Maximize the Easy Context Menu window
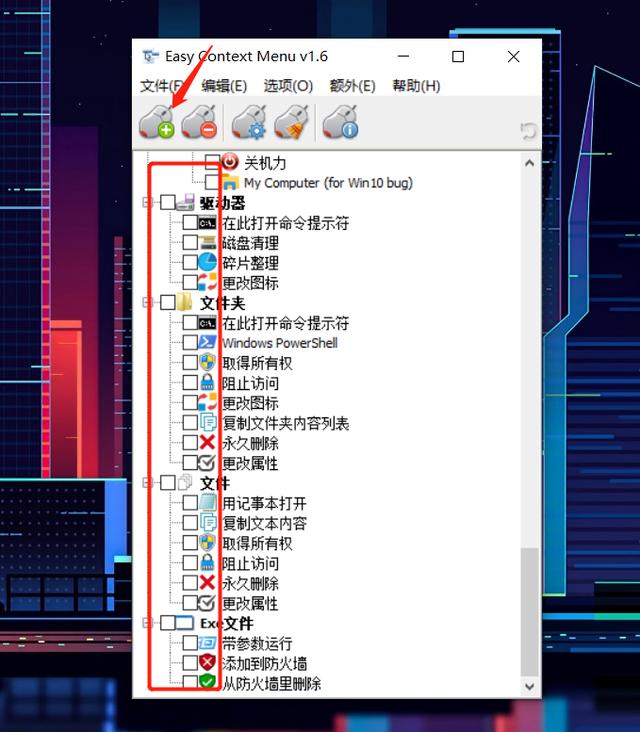This screenshot has width=640, height=732. click(x=458, y=56)
